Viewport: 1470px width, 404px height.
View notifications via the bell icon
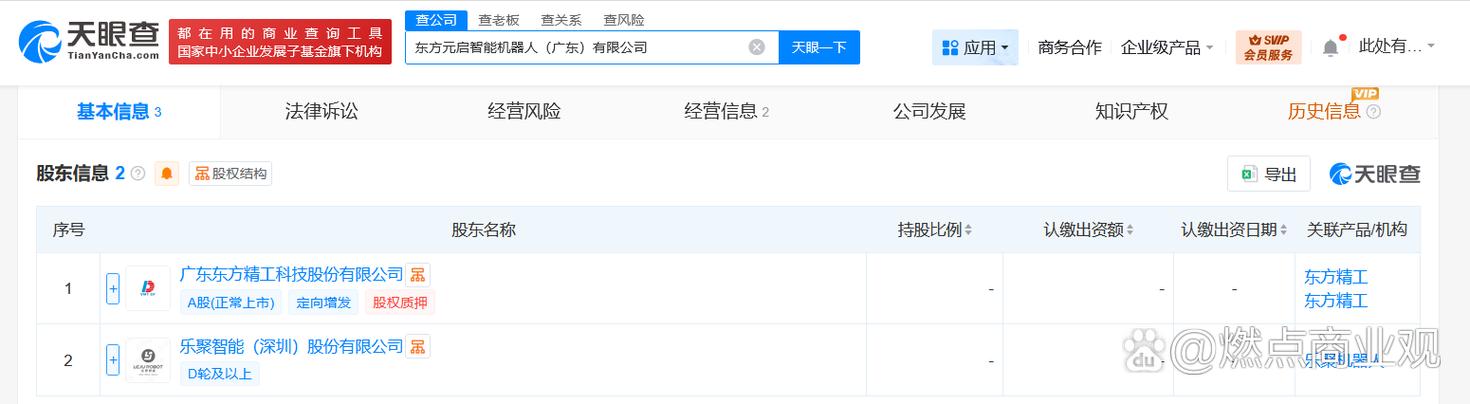(1330, 47)
